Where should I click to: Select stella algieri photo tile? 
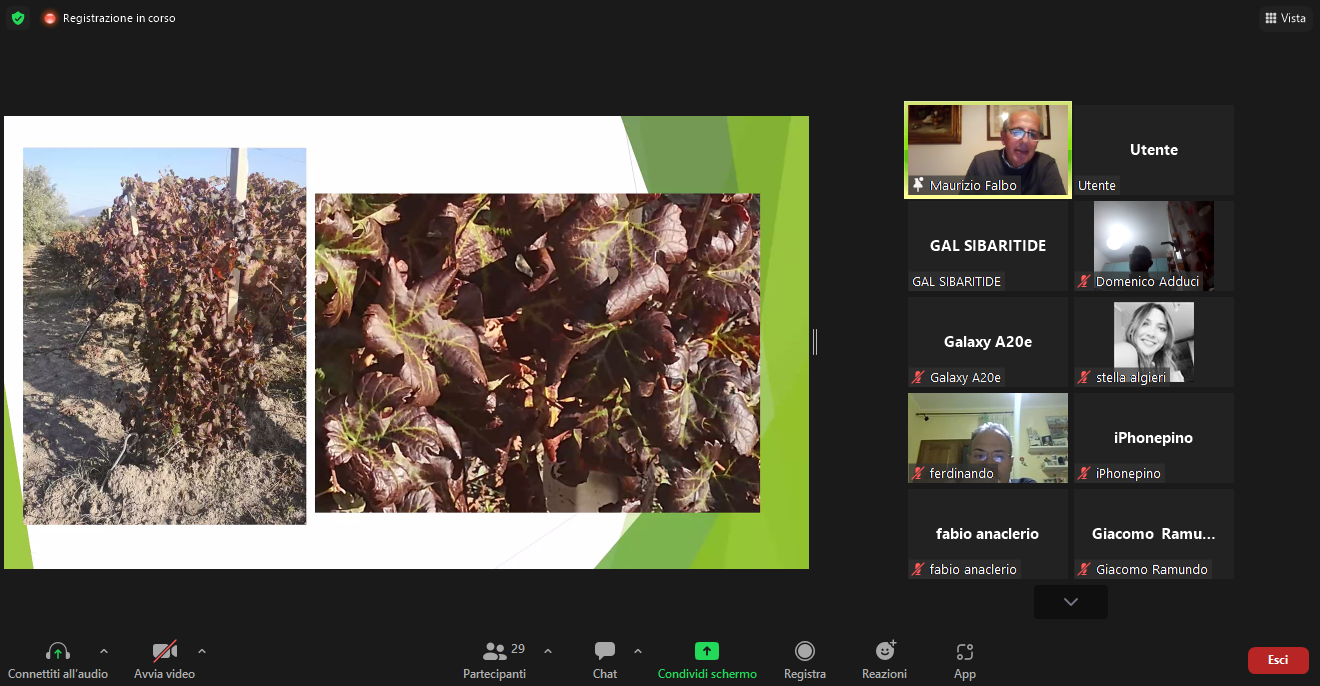click(1154, 342)
